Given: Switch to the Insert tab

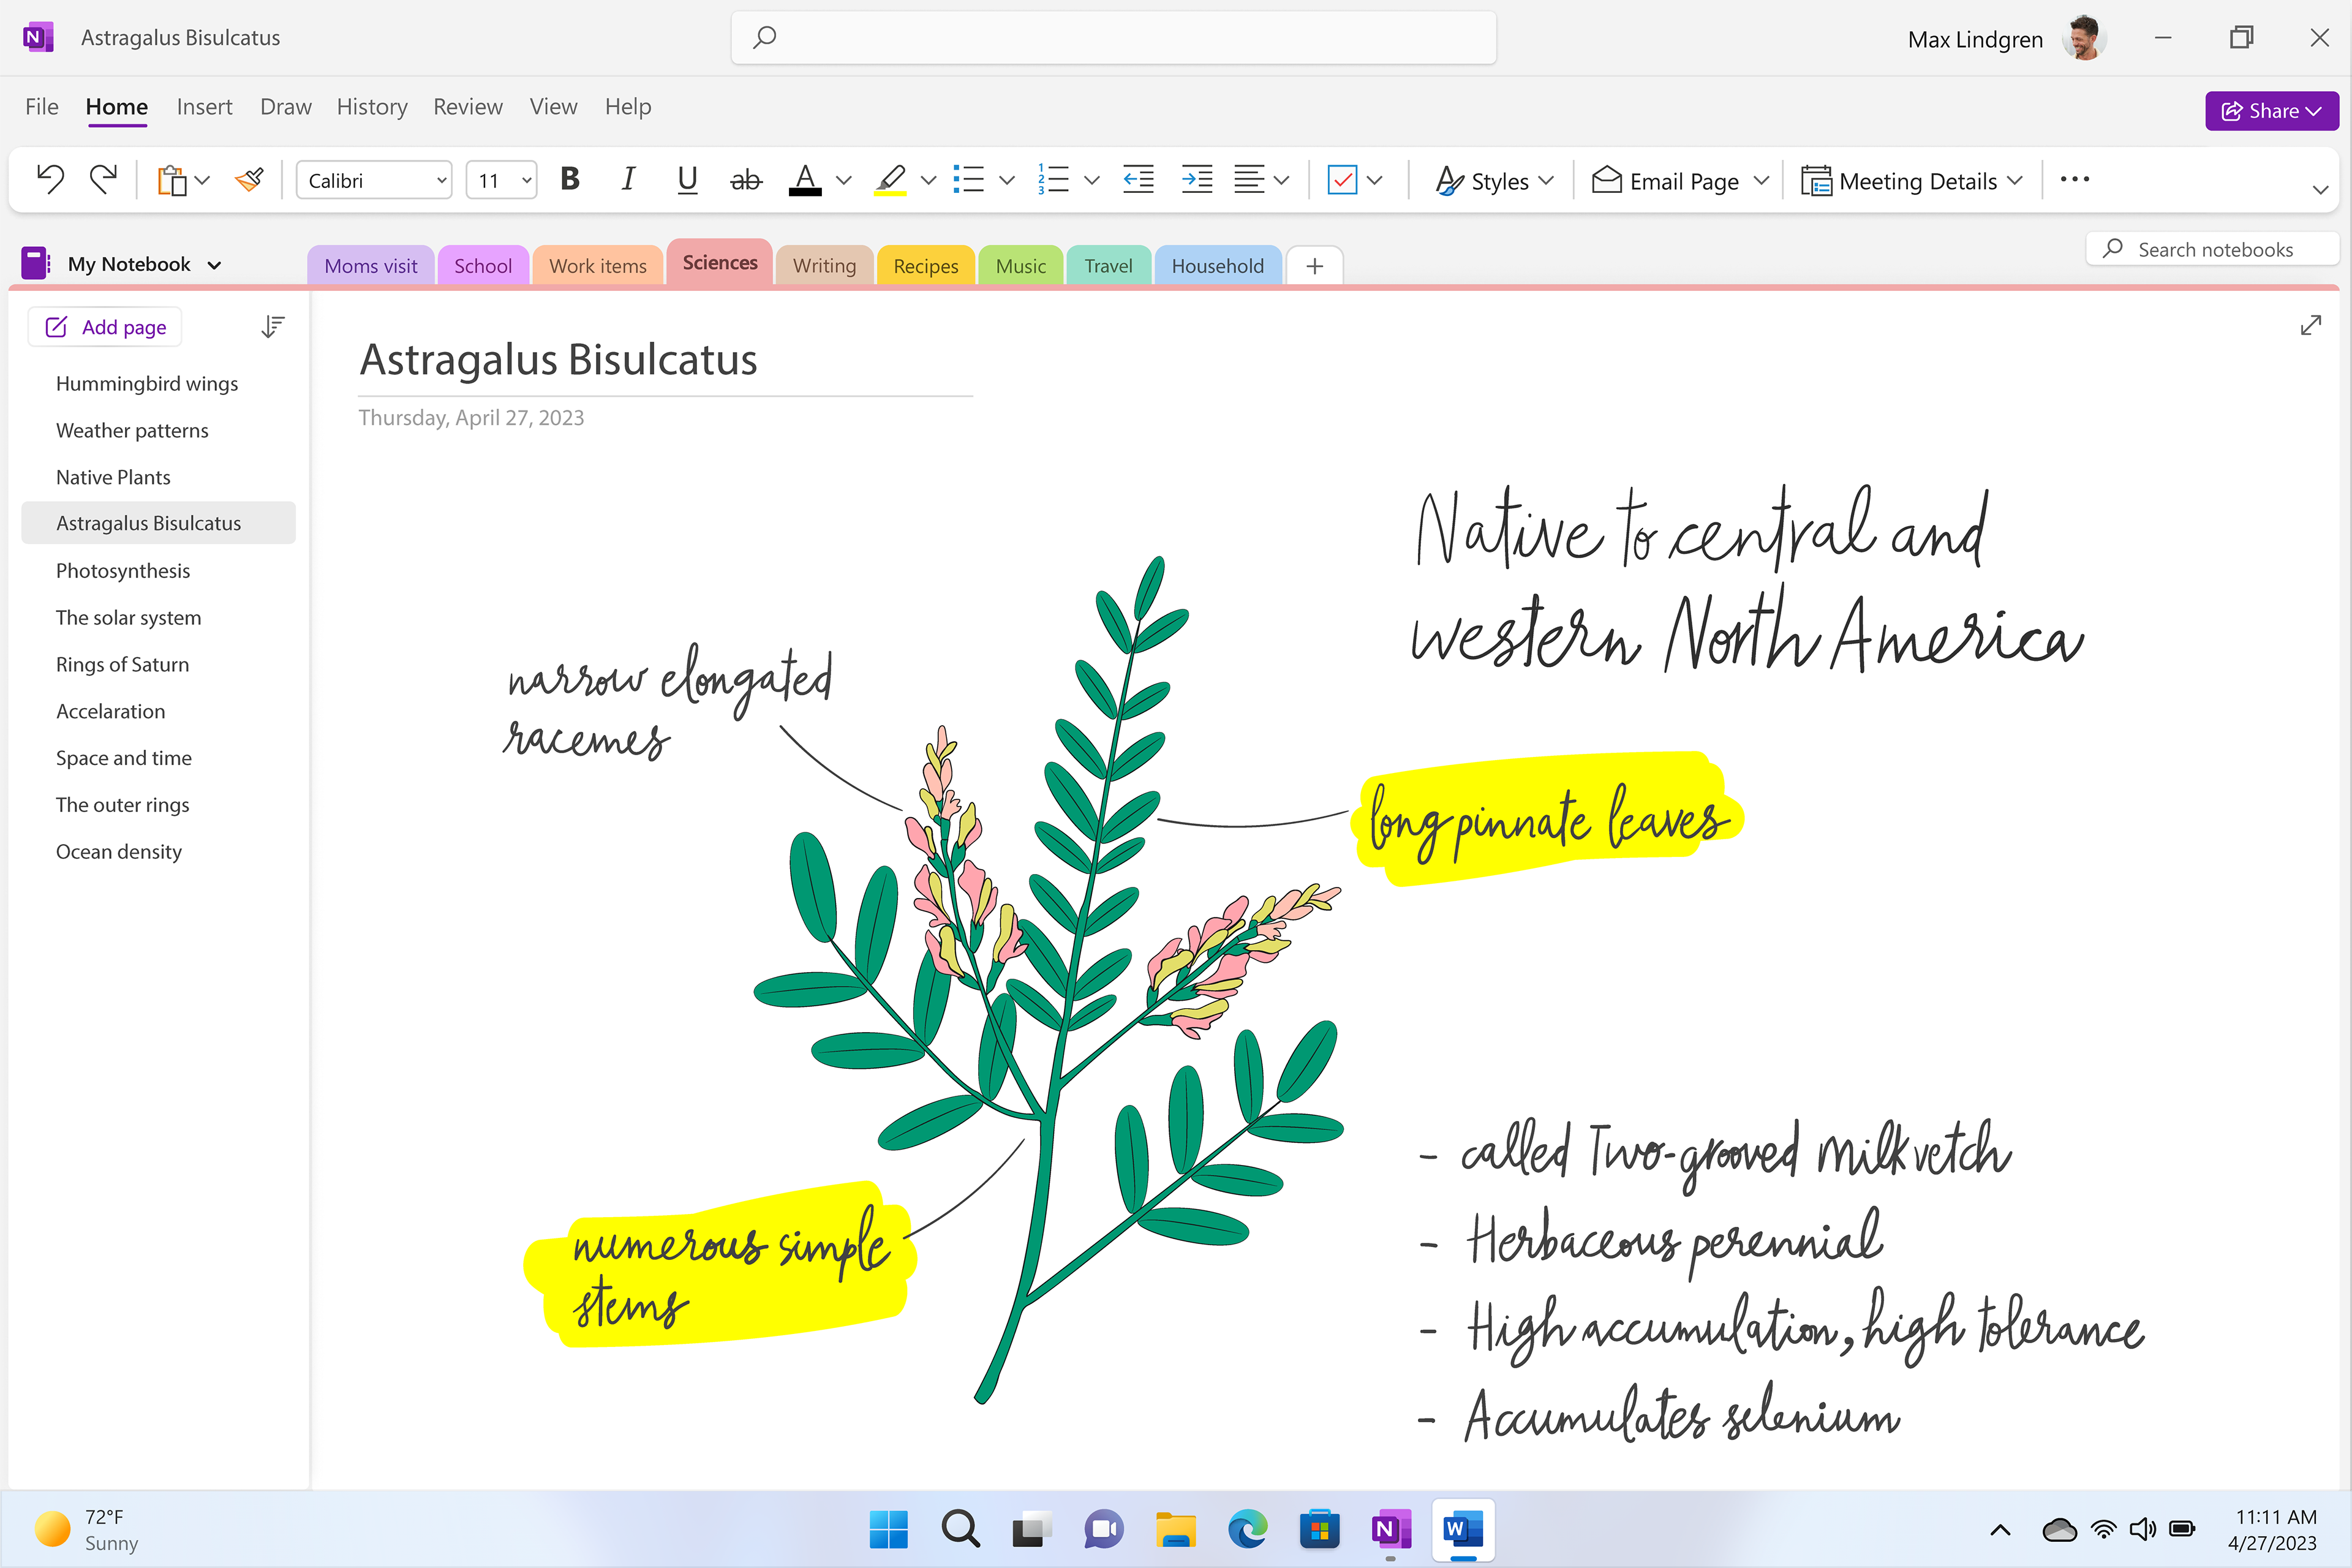Looking at the screenshot, I should point(204,107).
